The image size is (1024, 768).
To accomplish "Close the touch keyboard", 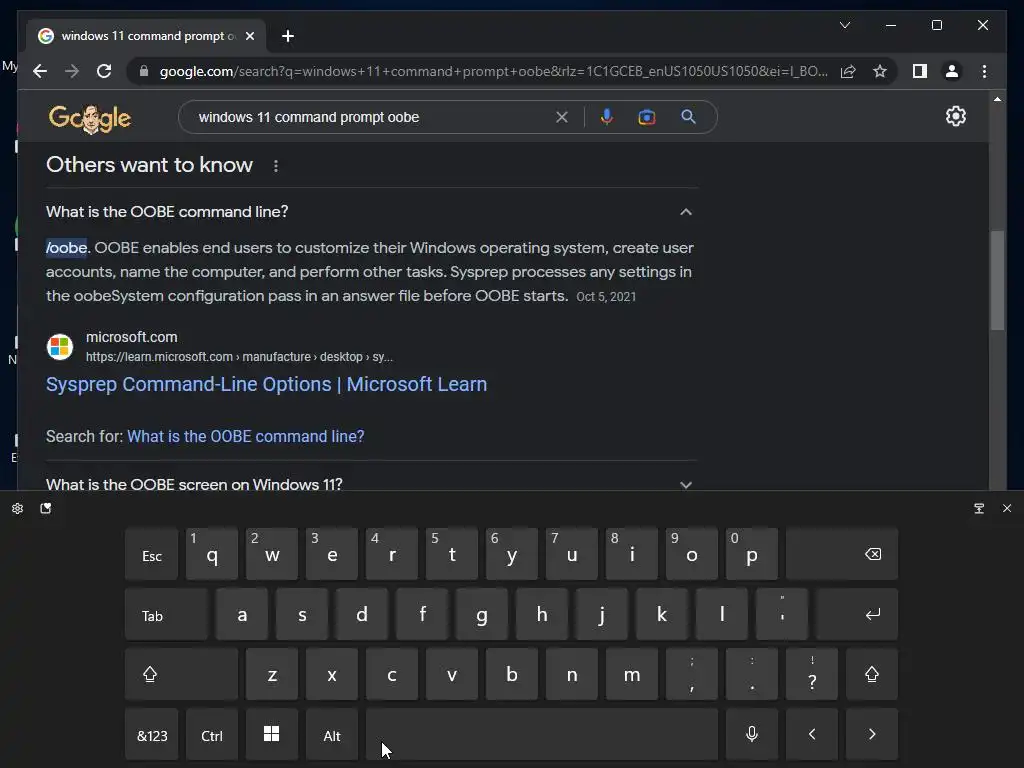I will (x=1006, y=508).
